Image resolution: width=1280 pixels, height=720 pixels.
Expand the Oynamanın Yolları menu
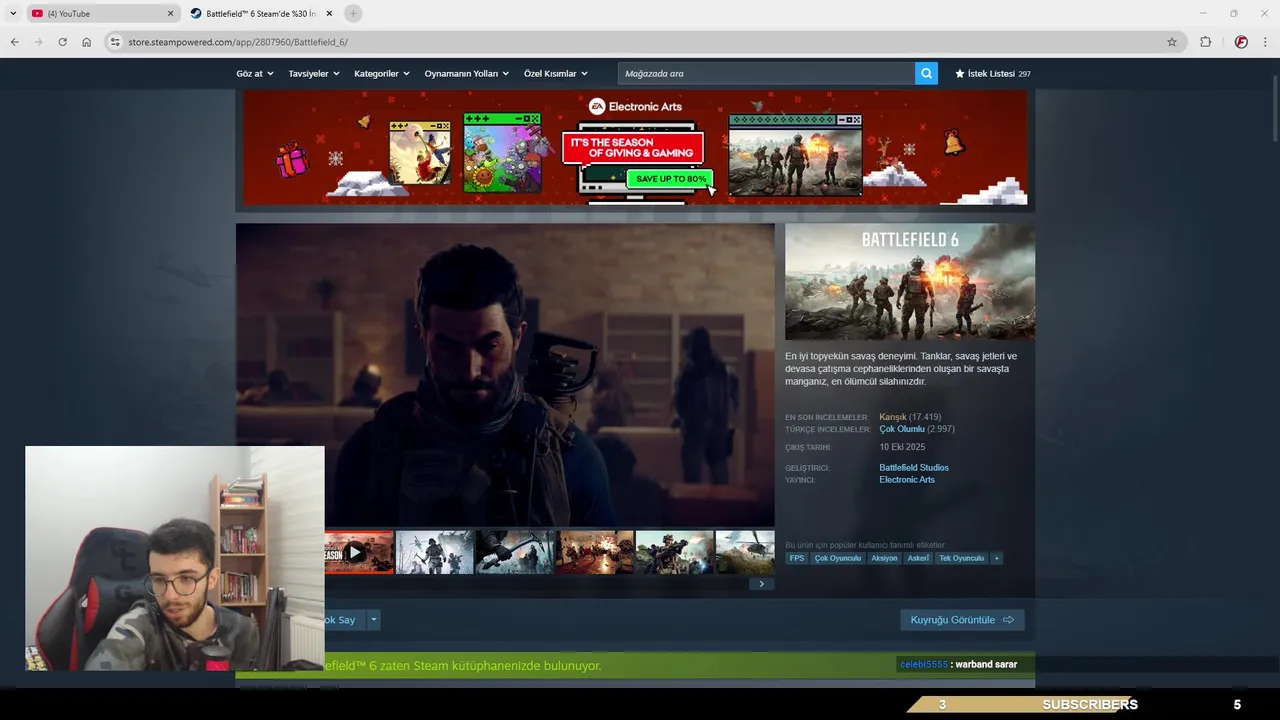click(467, 73)
